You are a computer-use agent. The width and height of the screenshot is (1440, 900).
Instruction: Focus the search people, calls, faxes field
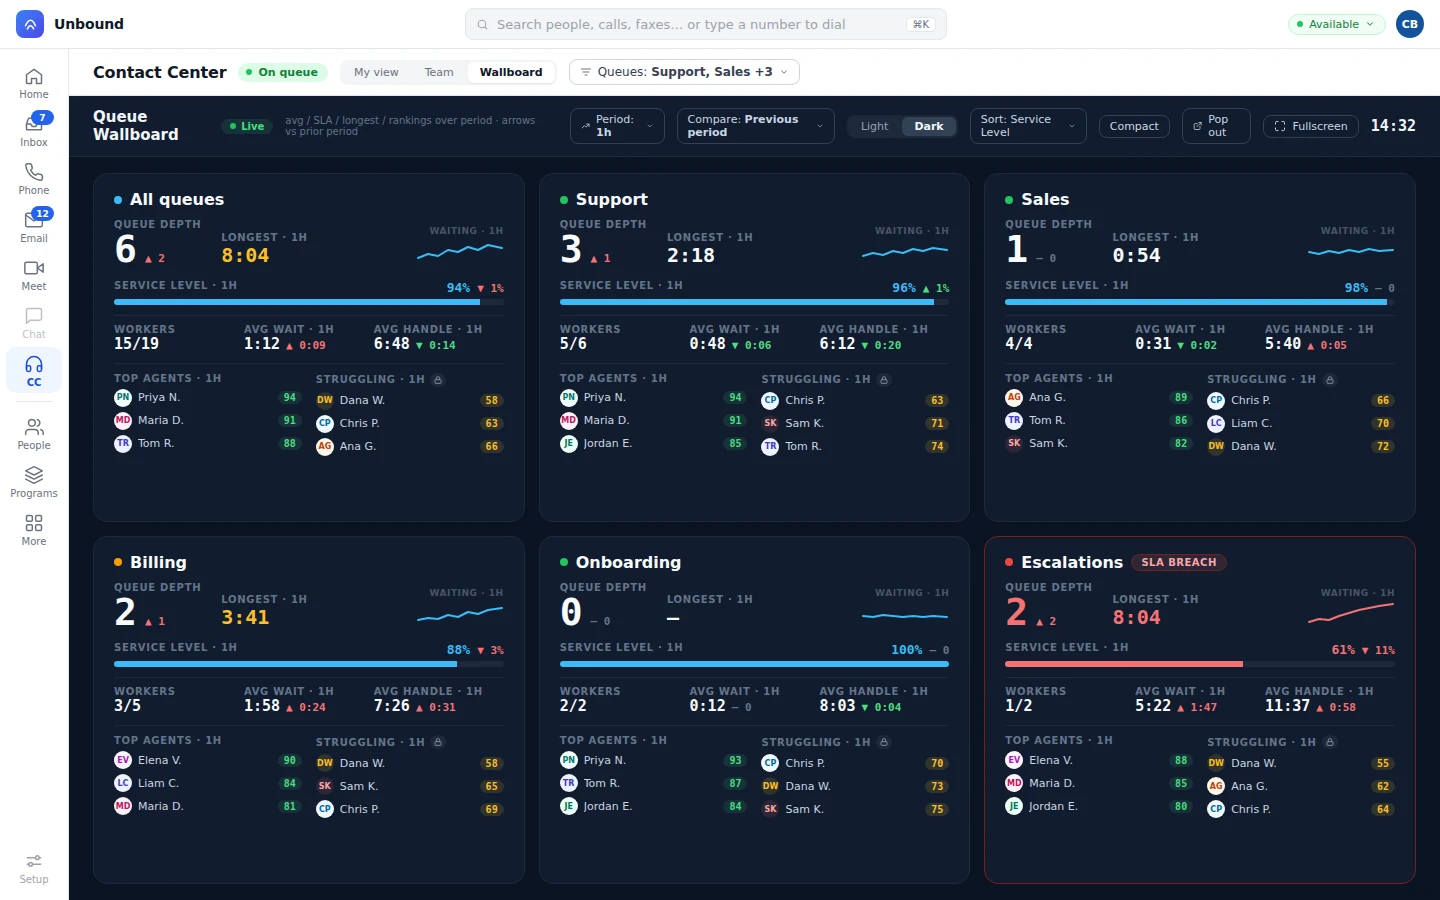[706, 24]
